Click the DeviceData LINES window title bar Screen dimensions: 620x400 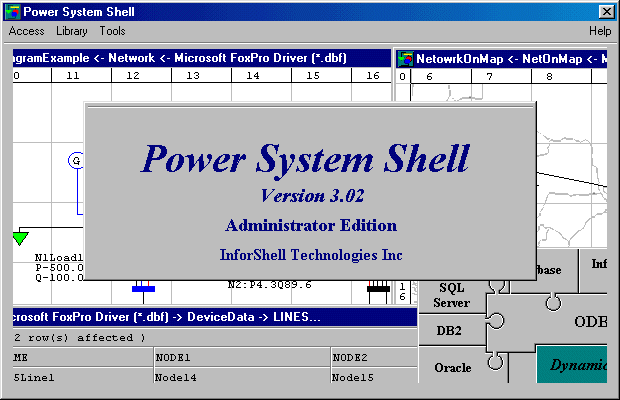[x=215, y=317]
